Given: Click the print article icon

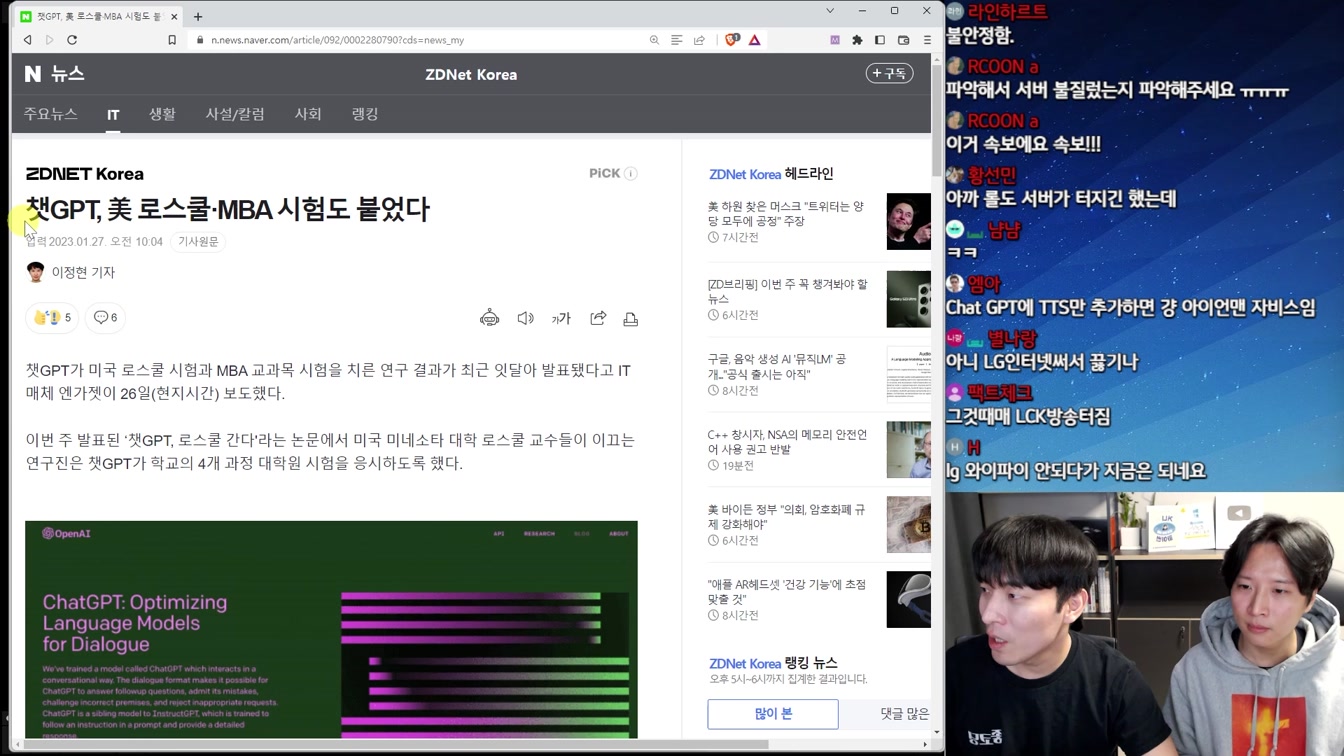Looking at the screenshot, I should (x=631, y=318).
